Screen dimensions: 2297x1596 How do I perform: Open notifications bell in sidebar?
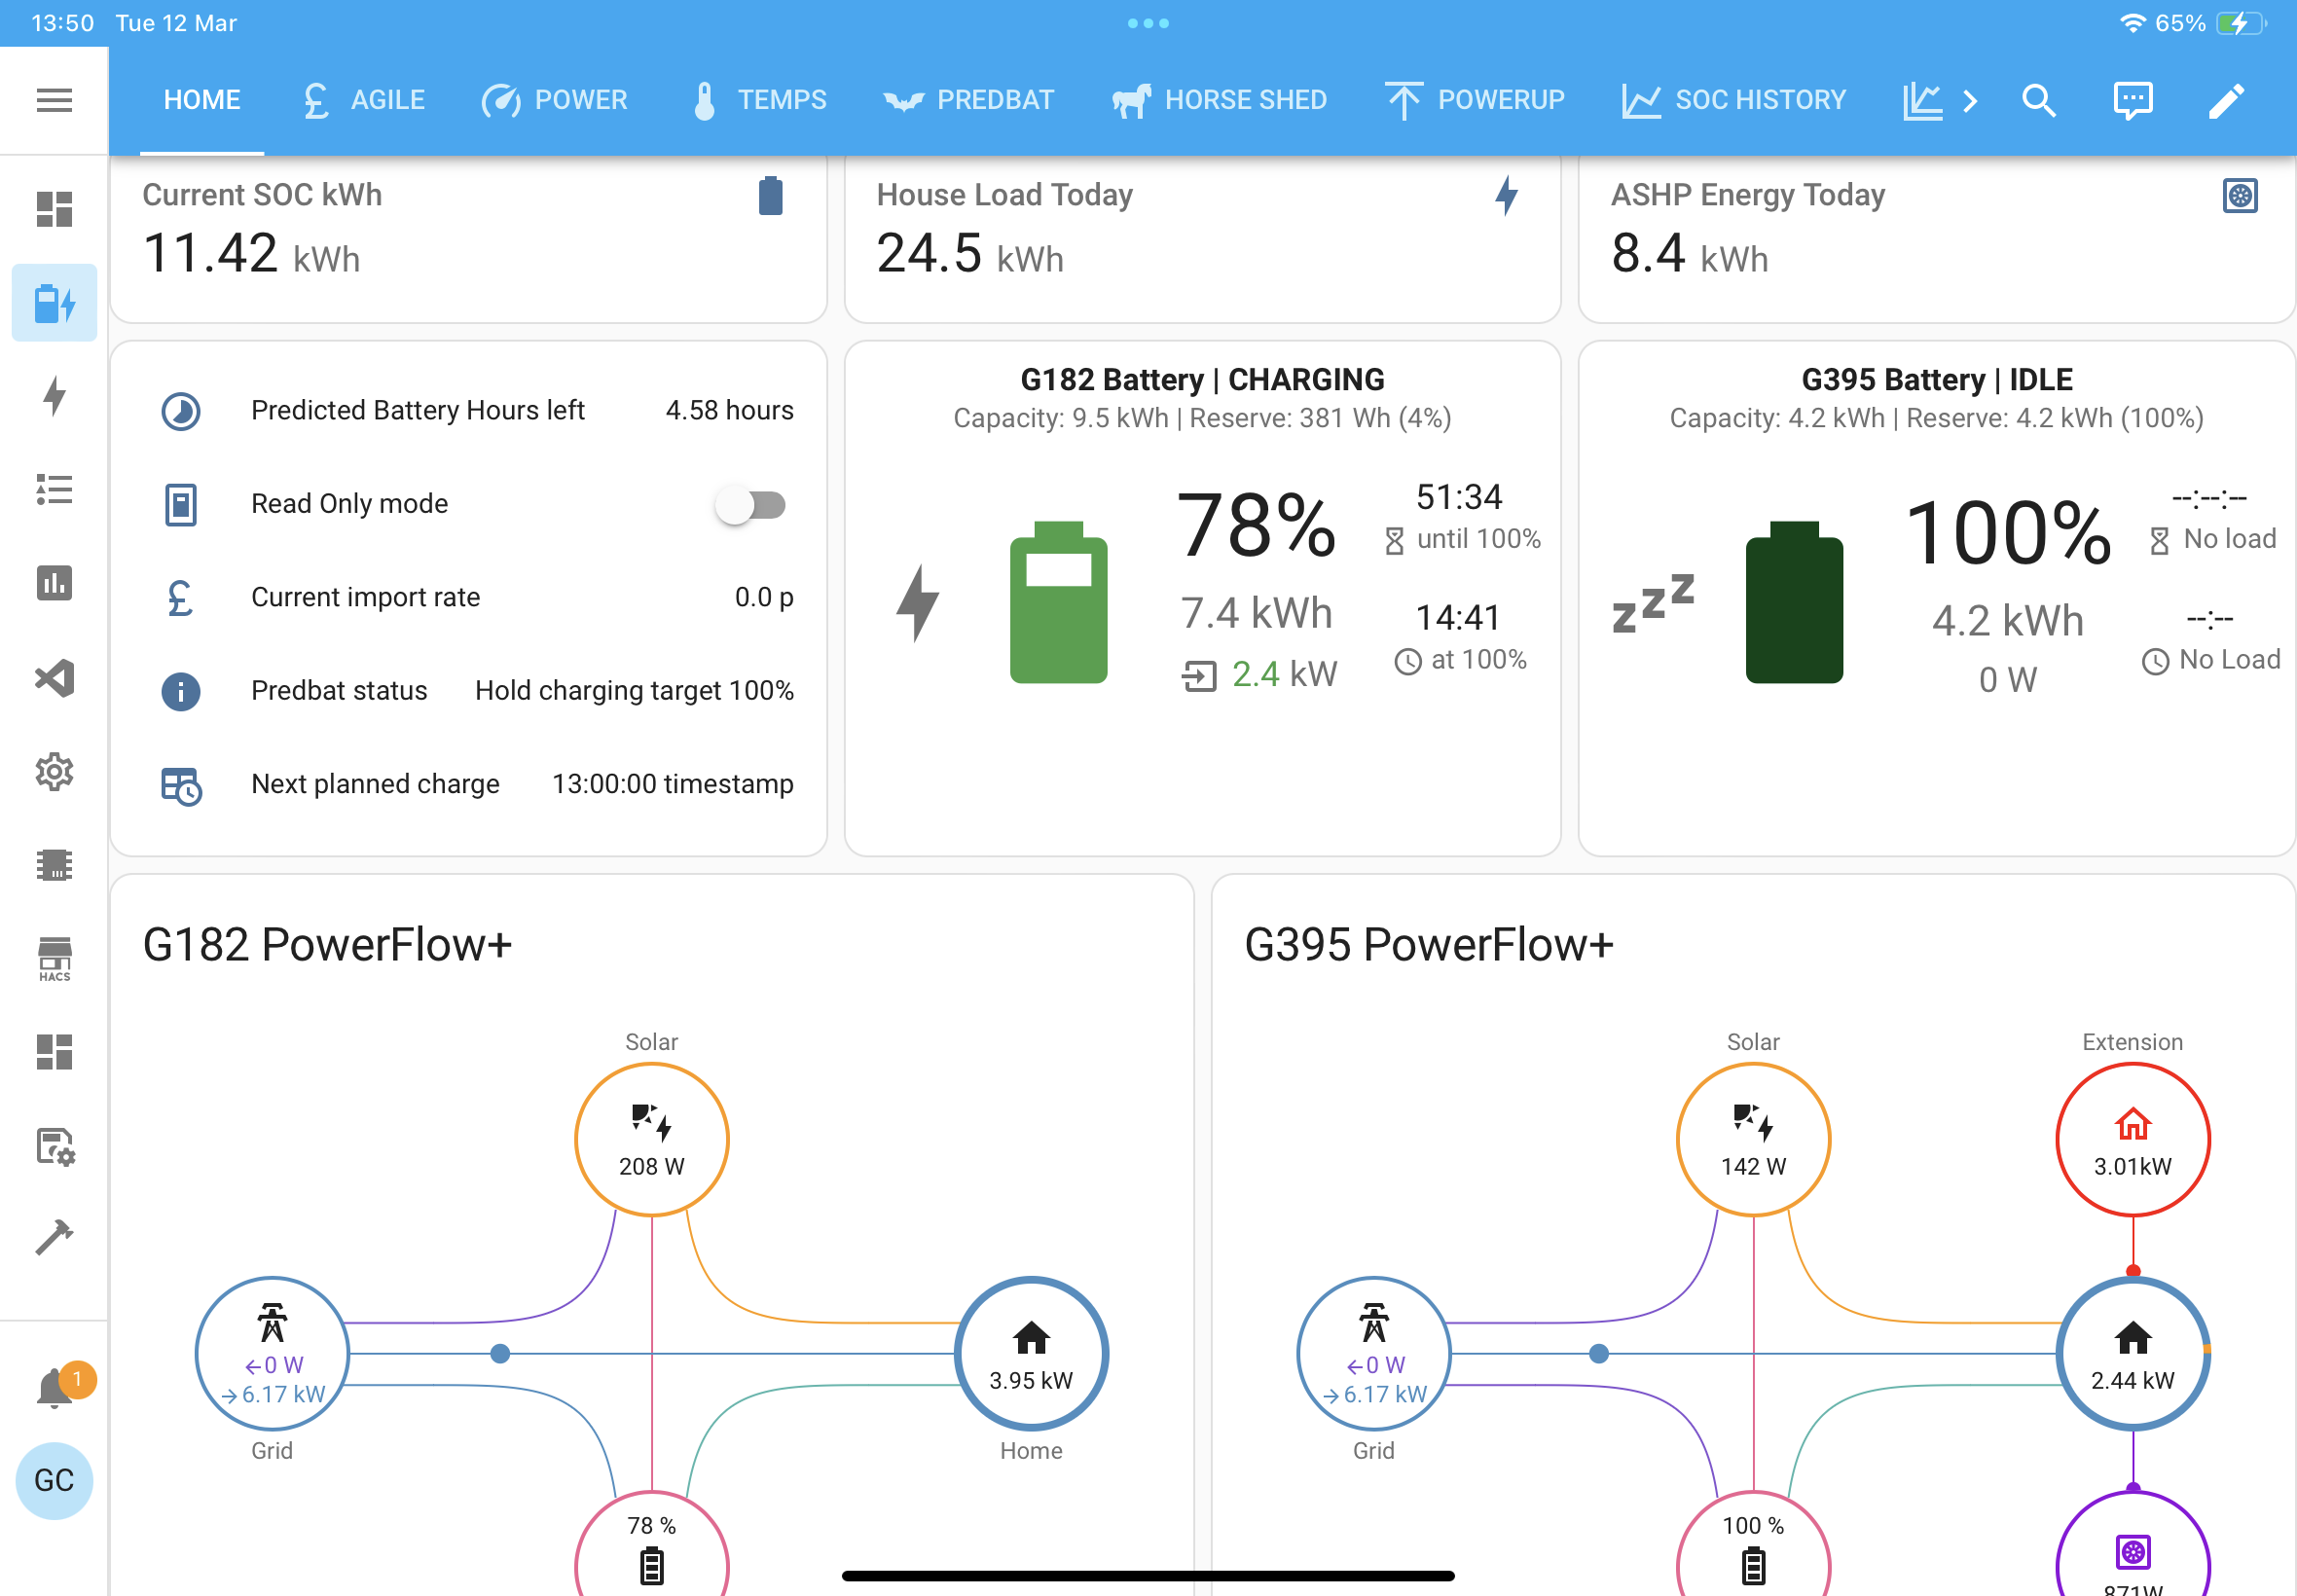coord(54,1388)
